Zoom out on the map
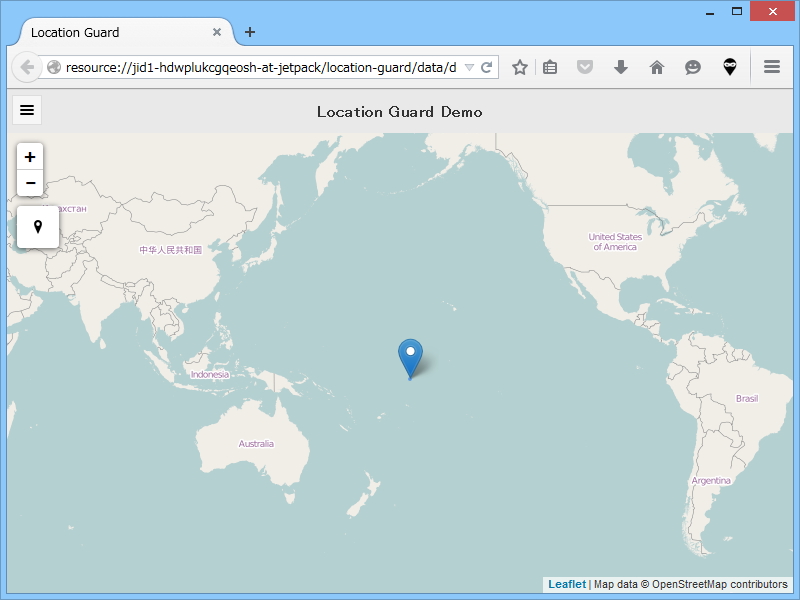The image size is (800, 600). click(x=30, y=183)
